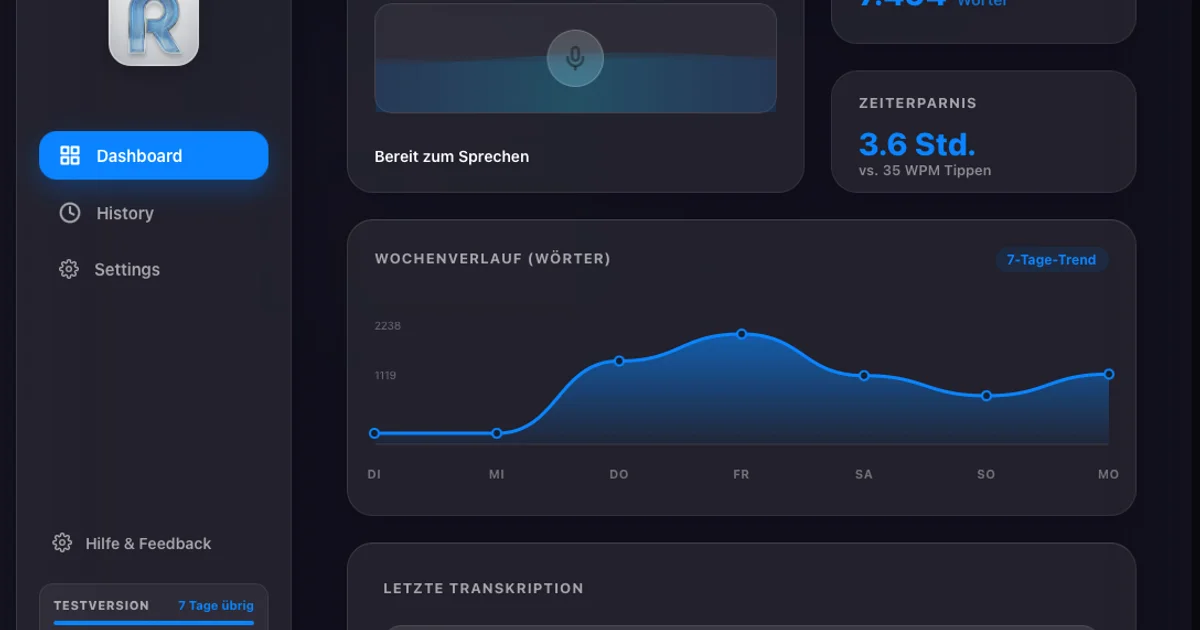Click the 7-Tage-Trend badge
Viewport: 1200px width, 630px height.
[1051, 260]
